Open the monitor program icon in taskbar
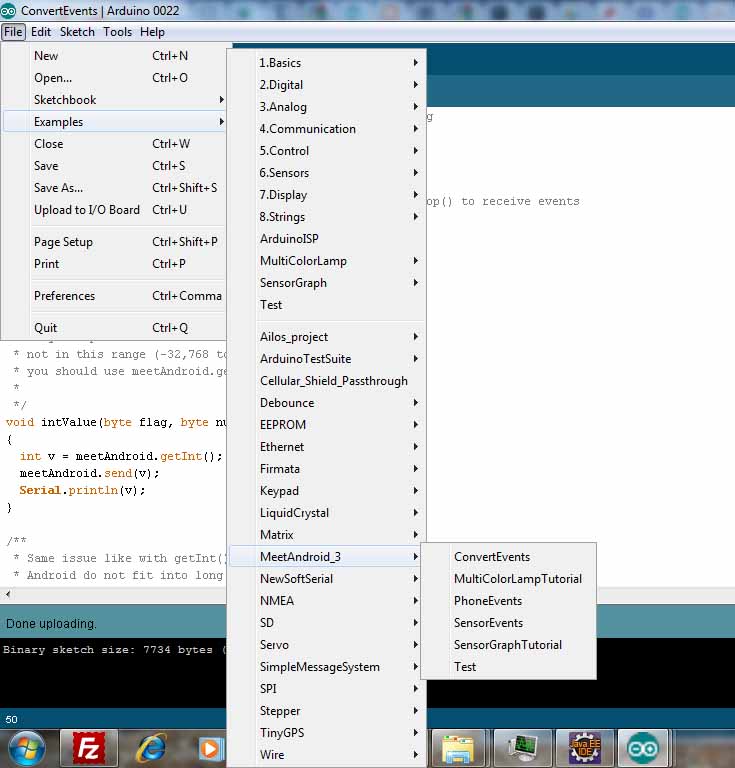The height and width of the screenshot is (768, 735). click(x=522, y=748)
